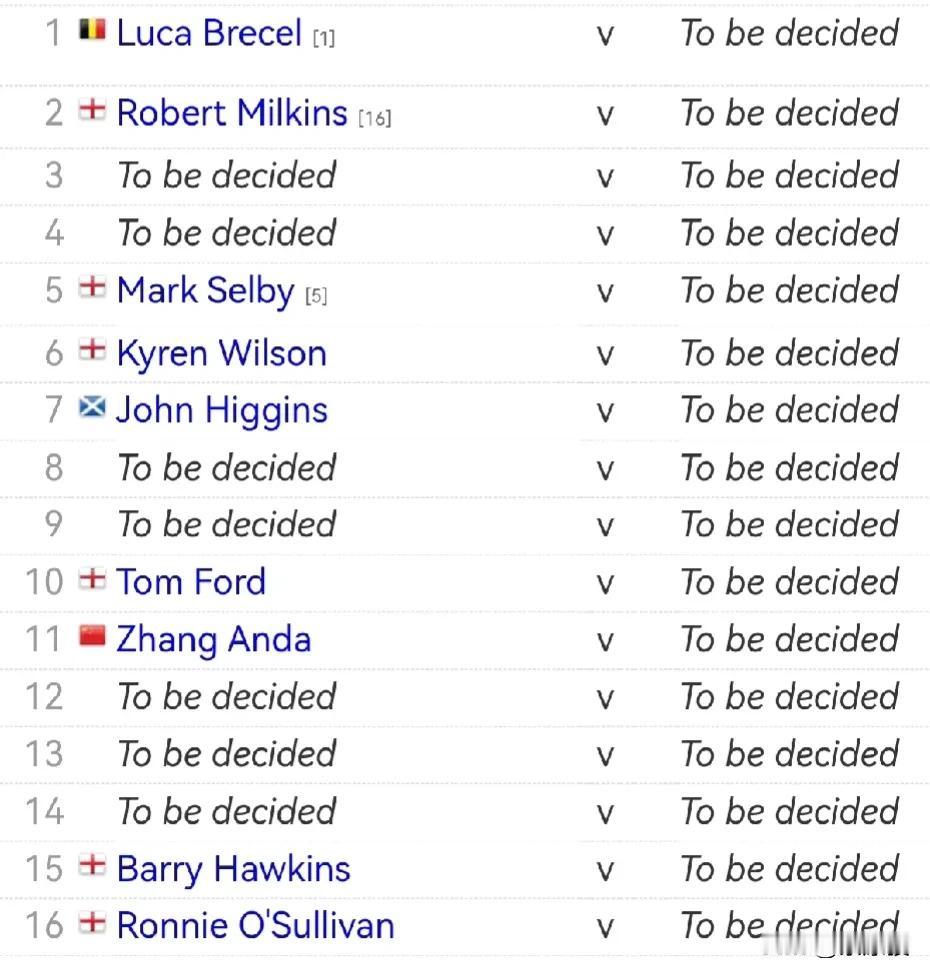Click the England flag next to Robert Milkins
The width and height of the screenshot is (930, 977).
[x=92, y=110]
